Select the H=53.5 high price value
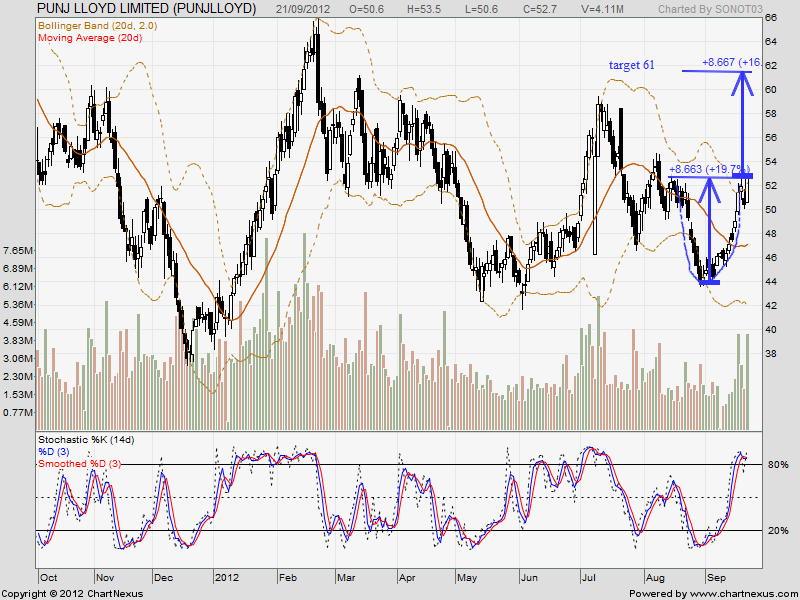800x600 pixels. 424,9
